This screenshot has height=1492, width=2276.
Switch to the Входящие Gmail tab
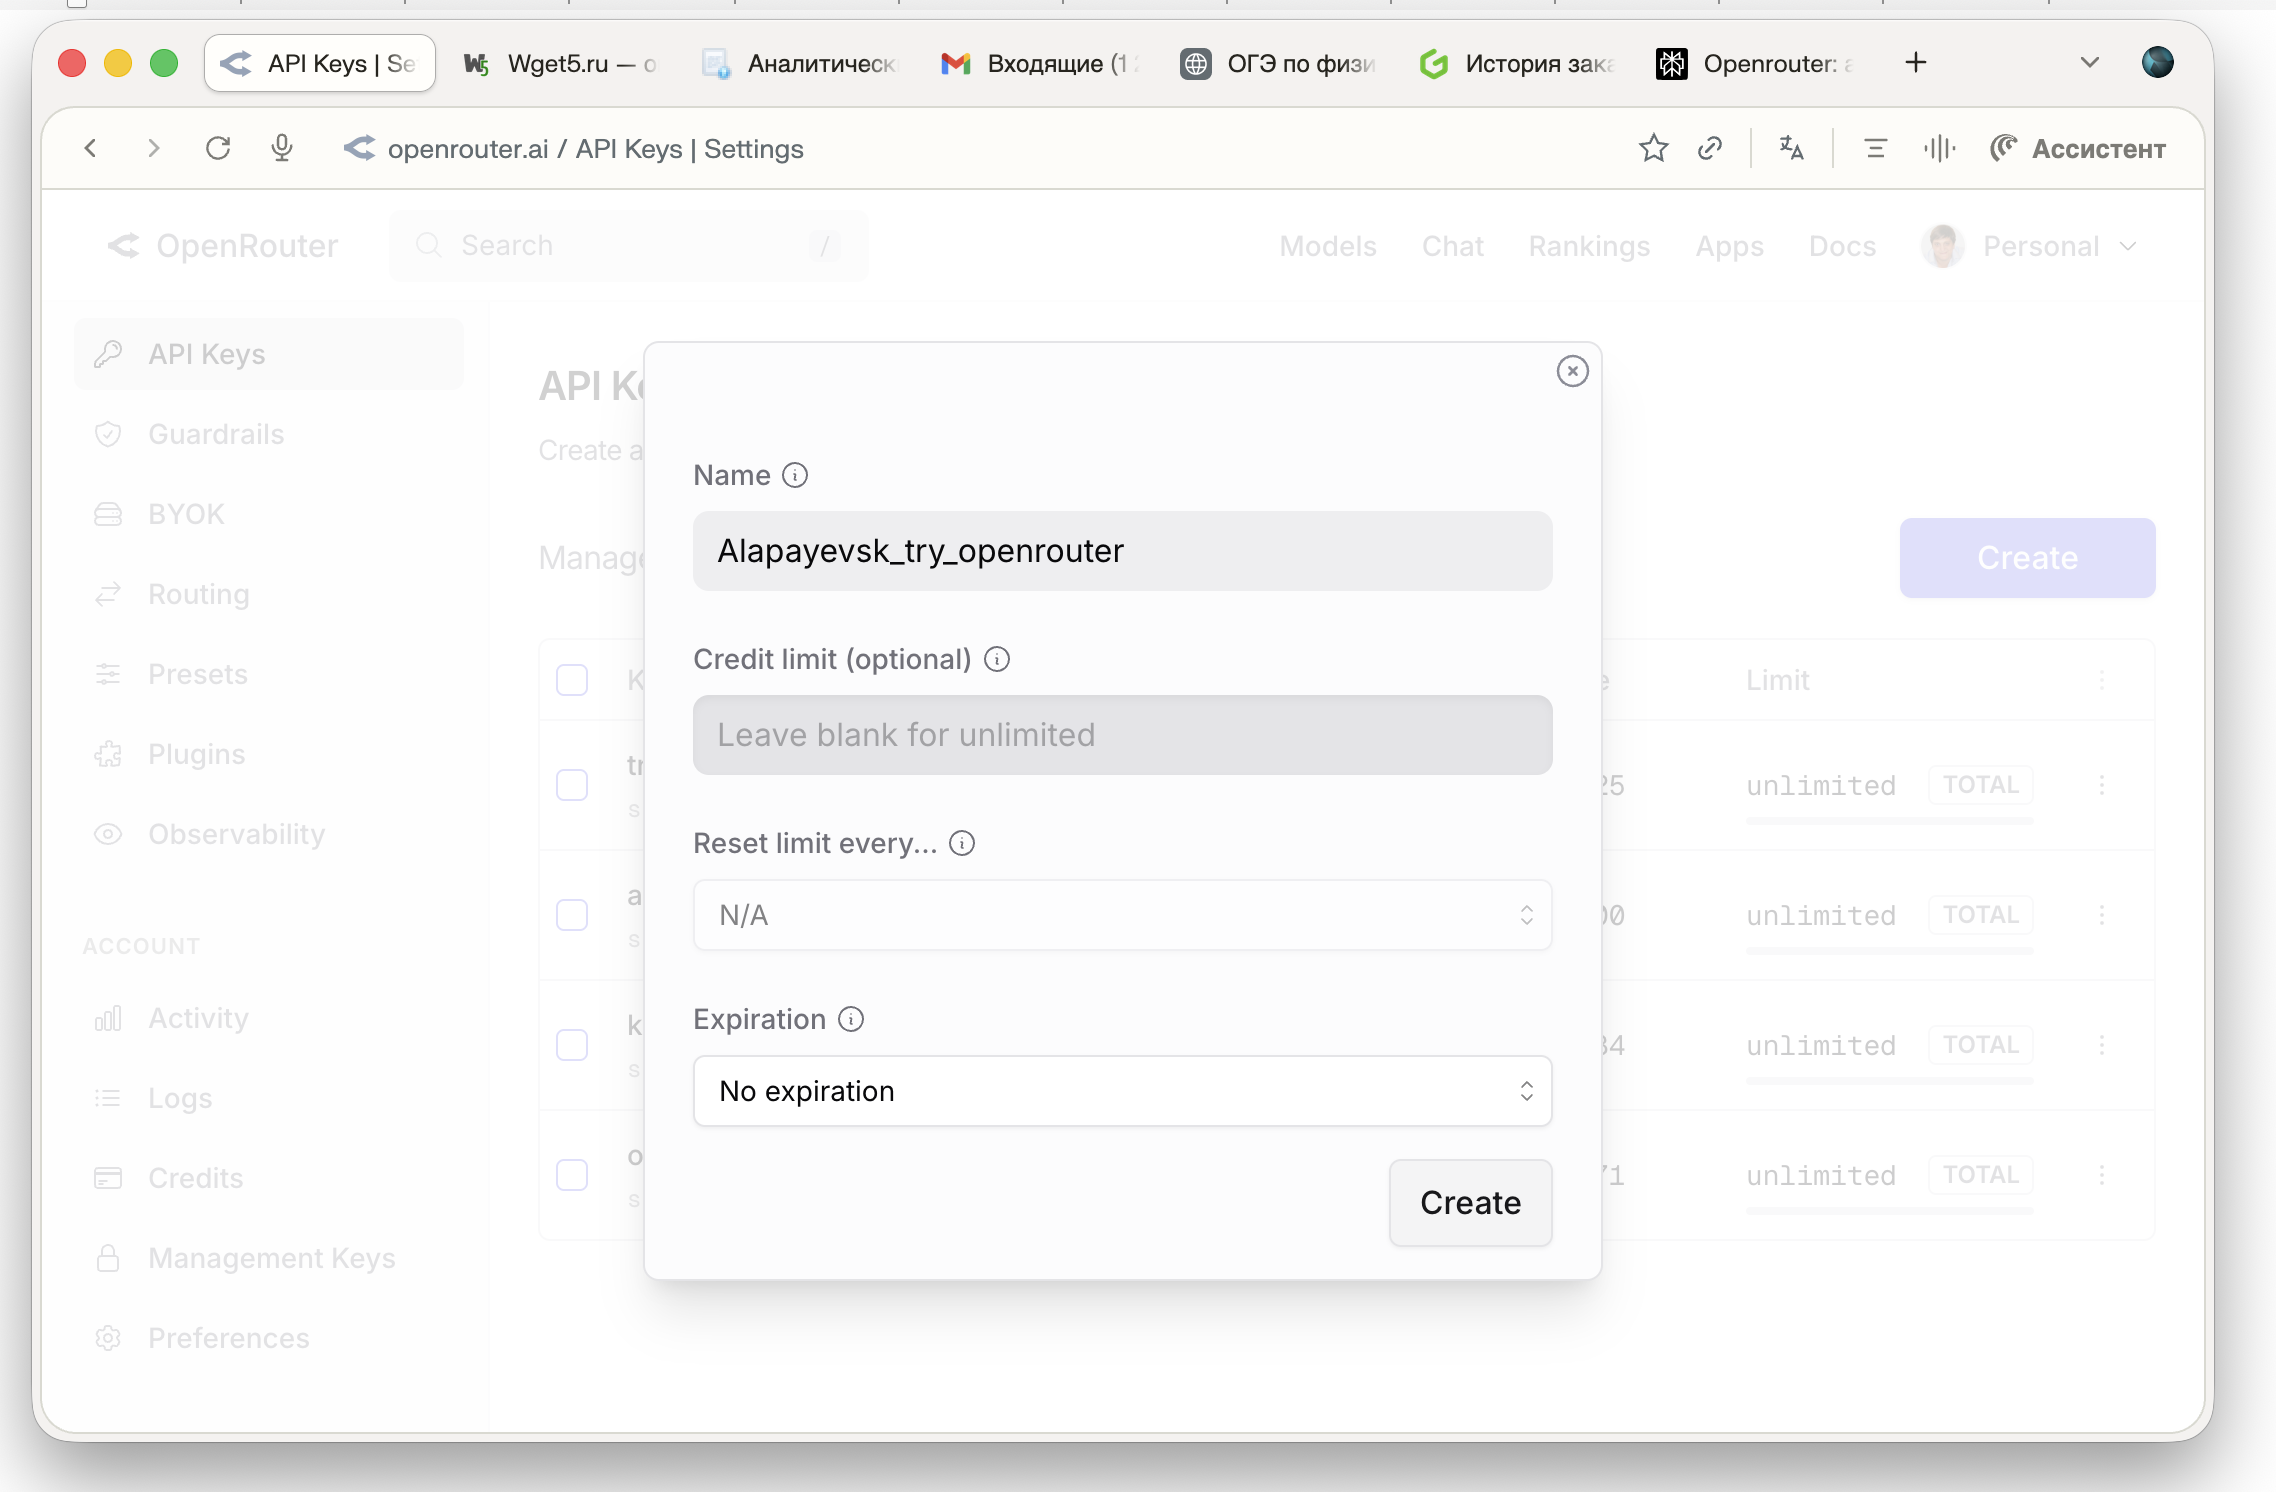[x=1040, y=63]
